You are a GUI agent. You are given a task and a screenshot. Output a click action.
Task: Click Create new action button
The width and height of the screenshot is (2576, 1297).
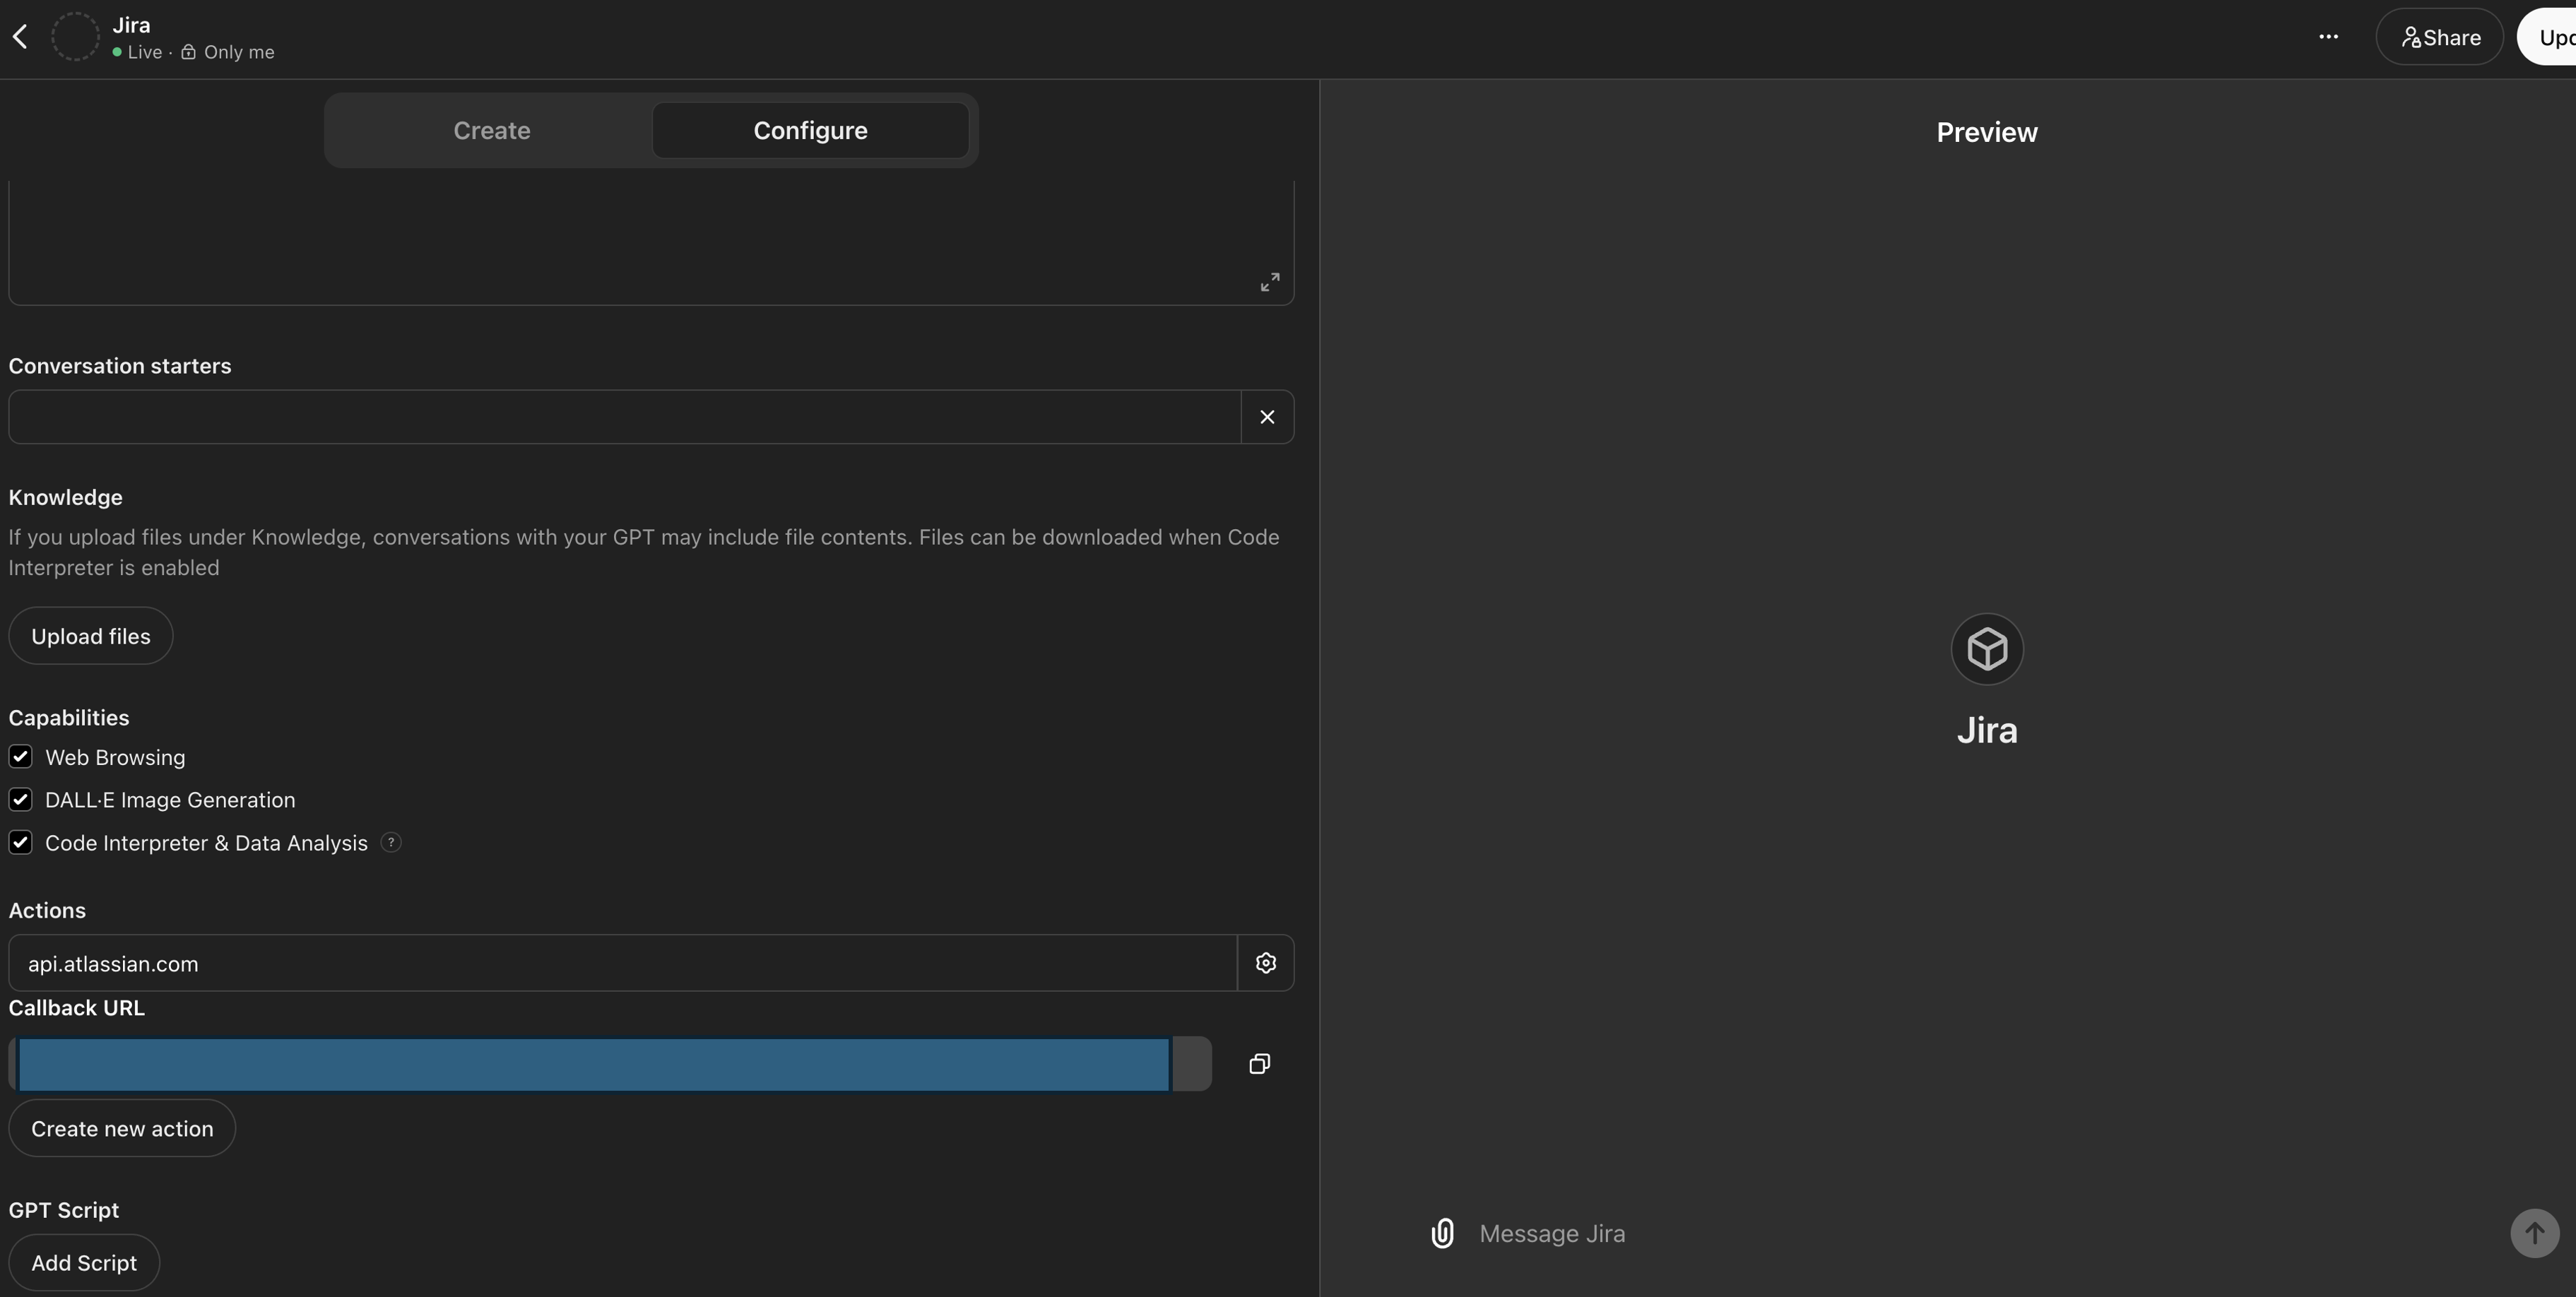[122, 1128]
